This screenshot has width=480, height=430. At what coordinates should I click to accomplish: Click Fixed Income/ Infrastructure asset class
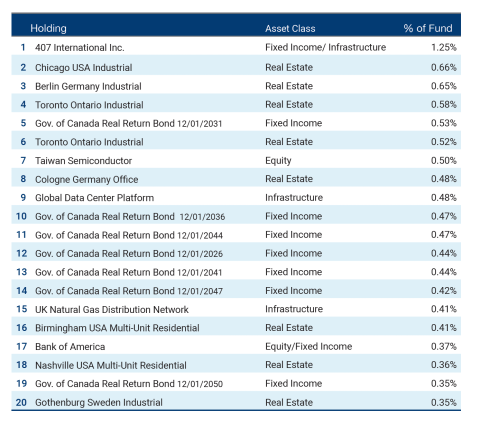click(325, 47)
